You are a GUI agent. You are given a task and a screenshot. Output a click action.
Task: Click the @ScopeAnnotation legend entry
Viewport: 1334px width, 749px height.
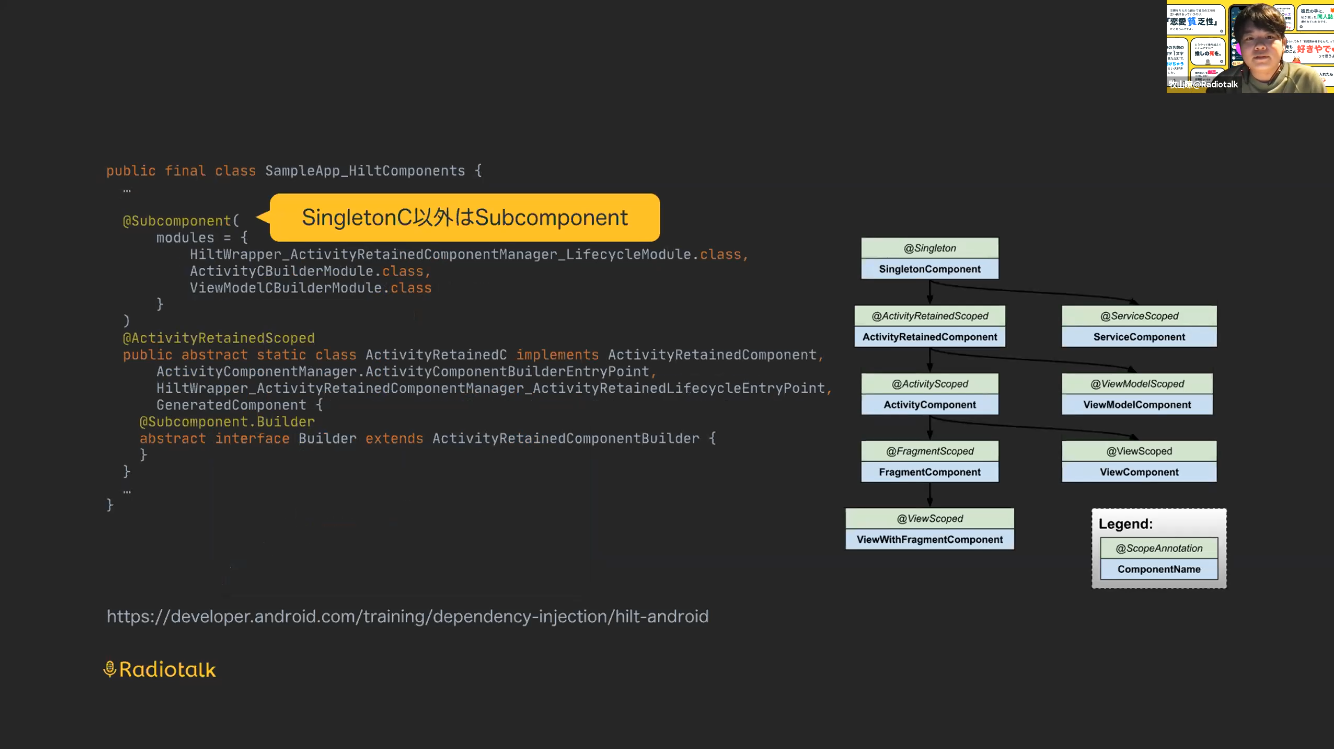click(x=1159, y=548)
